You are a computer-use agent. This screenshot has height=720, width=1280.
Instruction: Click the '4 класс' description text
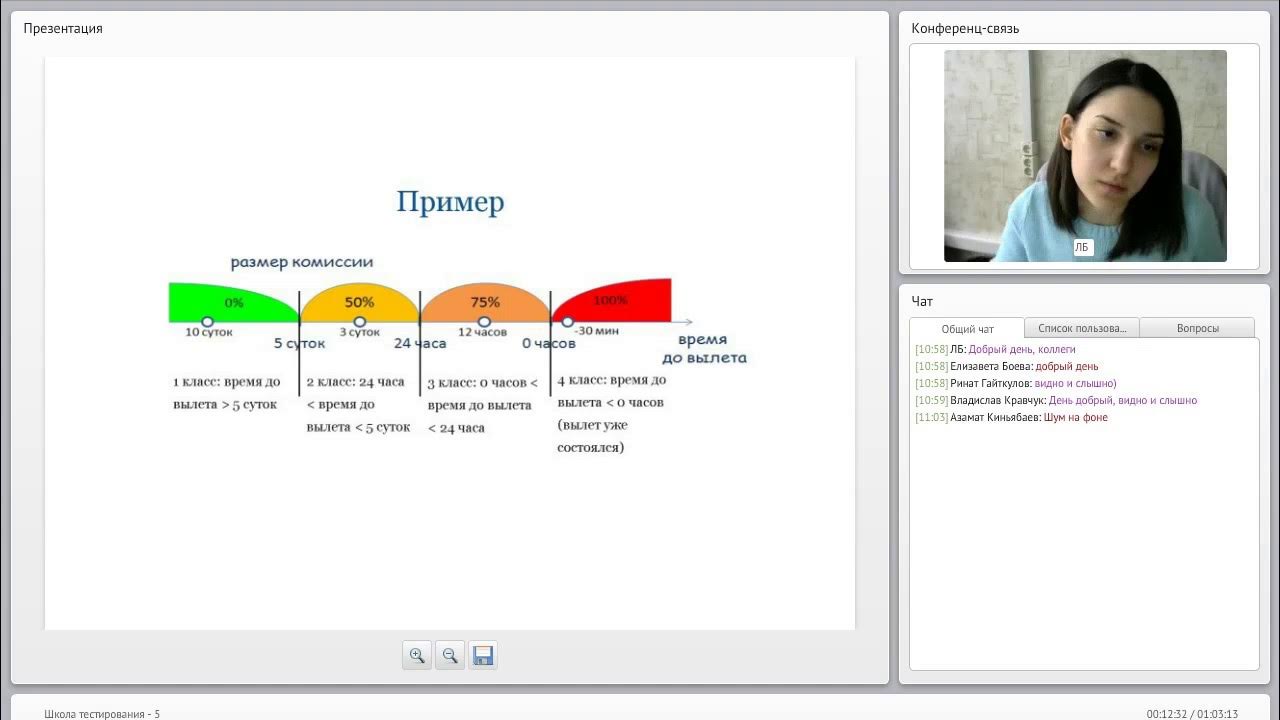click(611, 413)
